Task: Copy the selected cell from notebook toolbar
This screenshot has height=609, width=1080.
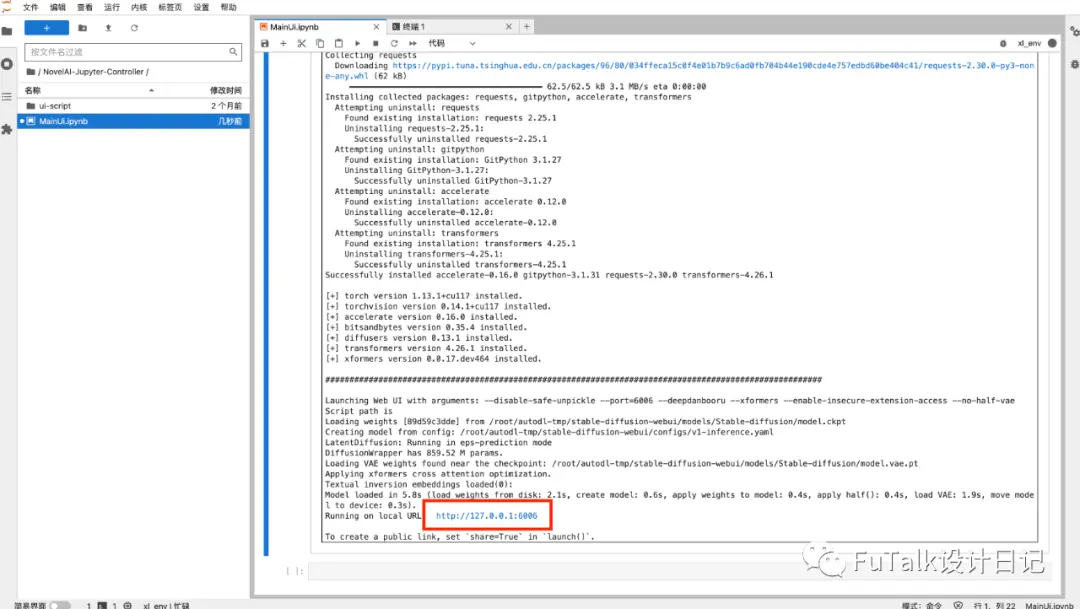Action: coord(320,43)
